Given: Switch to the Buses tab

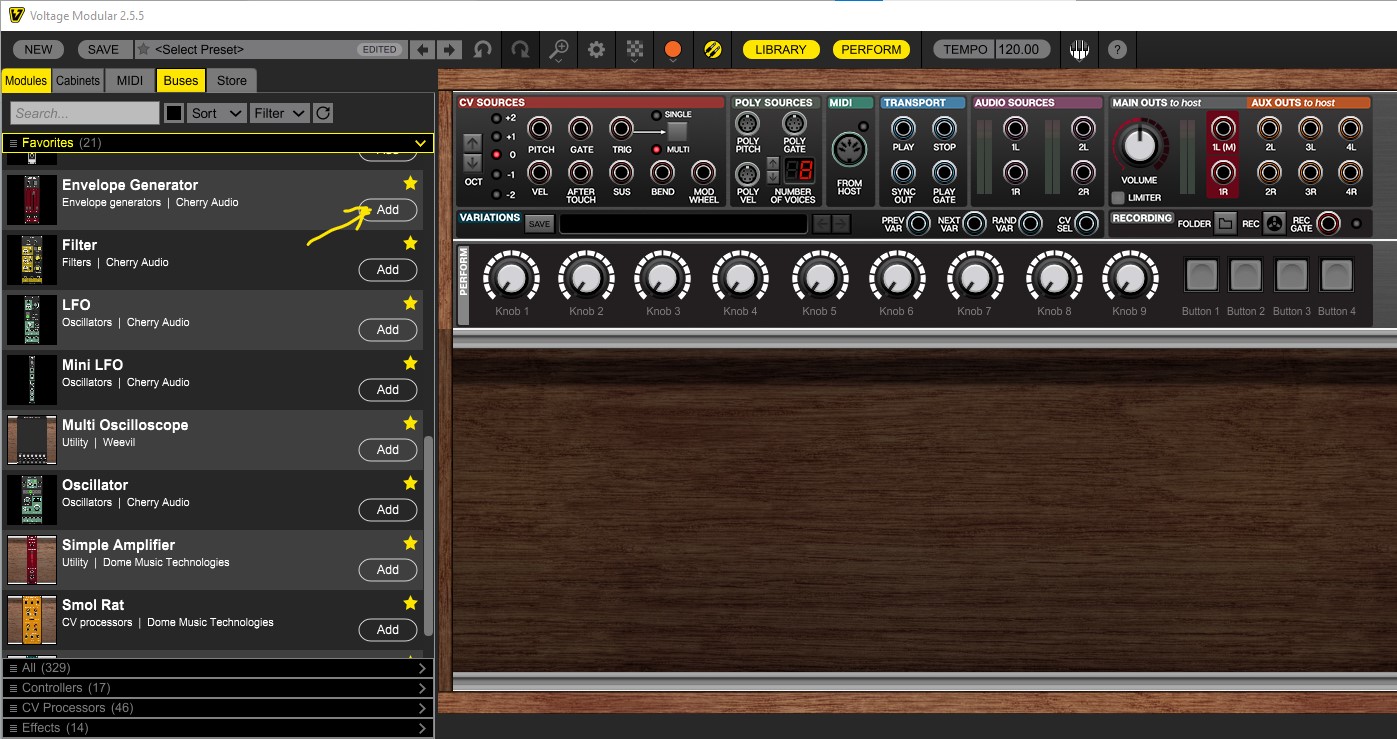Looking at the screenshot, I should point(181,81).
